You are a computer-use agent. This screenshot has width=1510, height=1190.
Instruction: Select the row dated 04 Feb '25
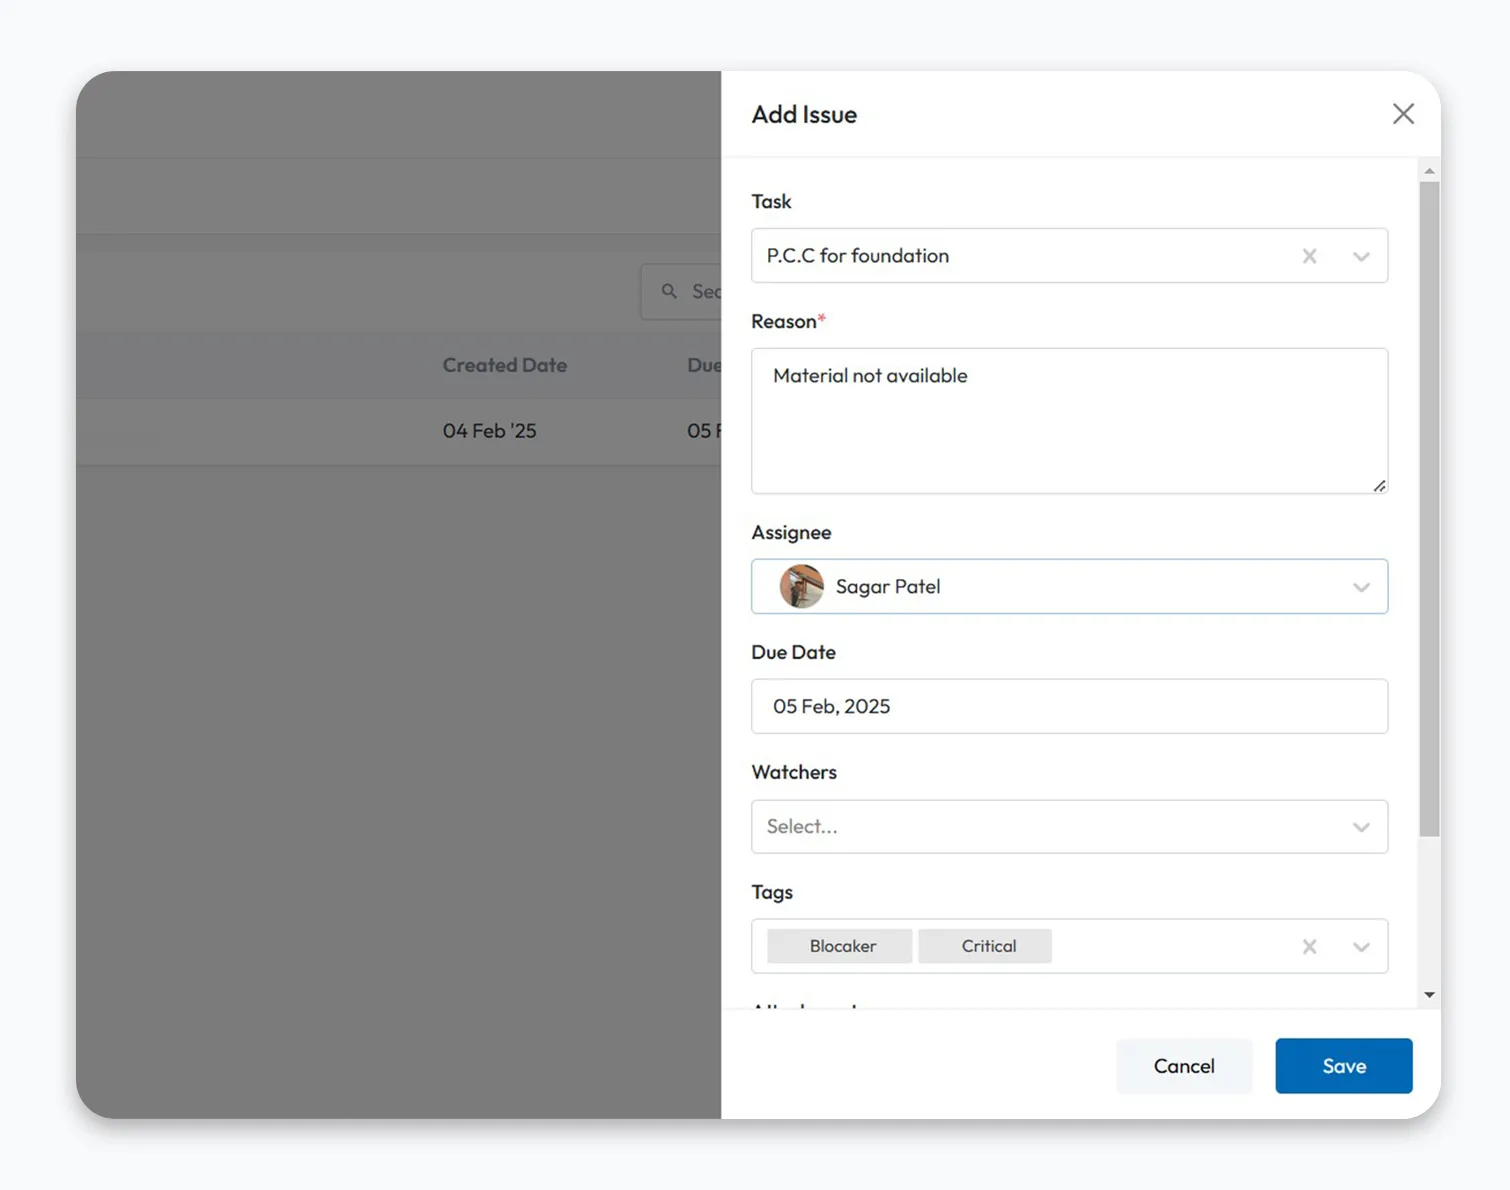(x=489, y=431)
